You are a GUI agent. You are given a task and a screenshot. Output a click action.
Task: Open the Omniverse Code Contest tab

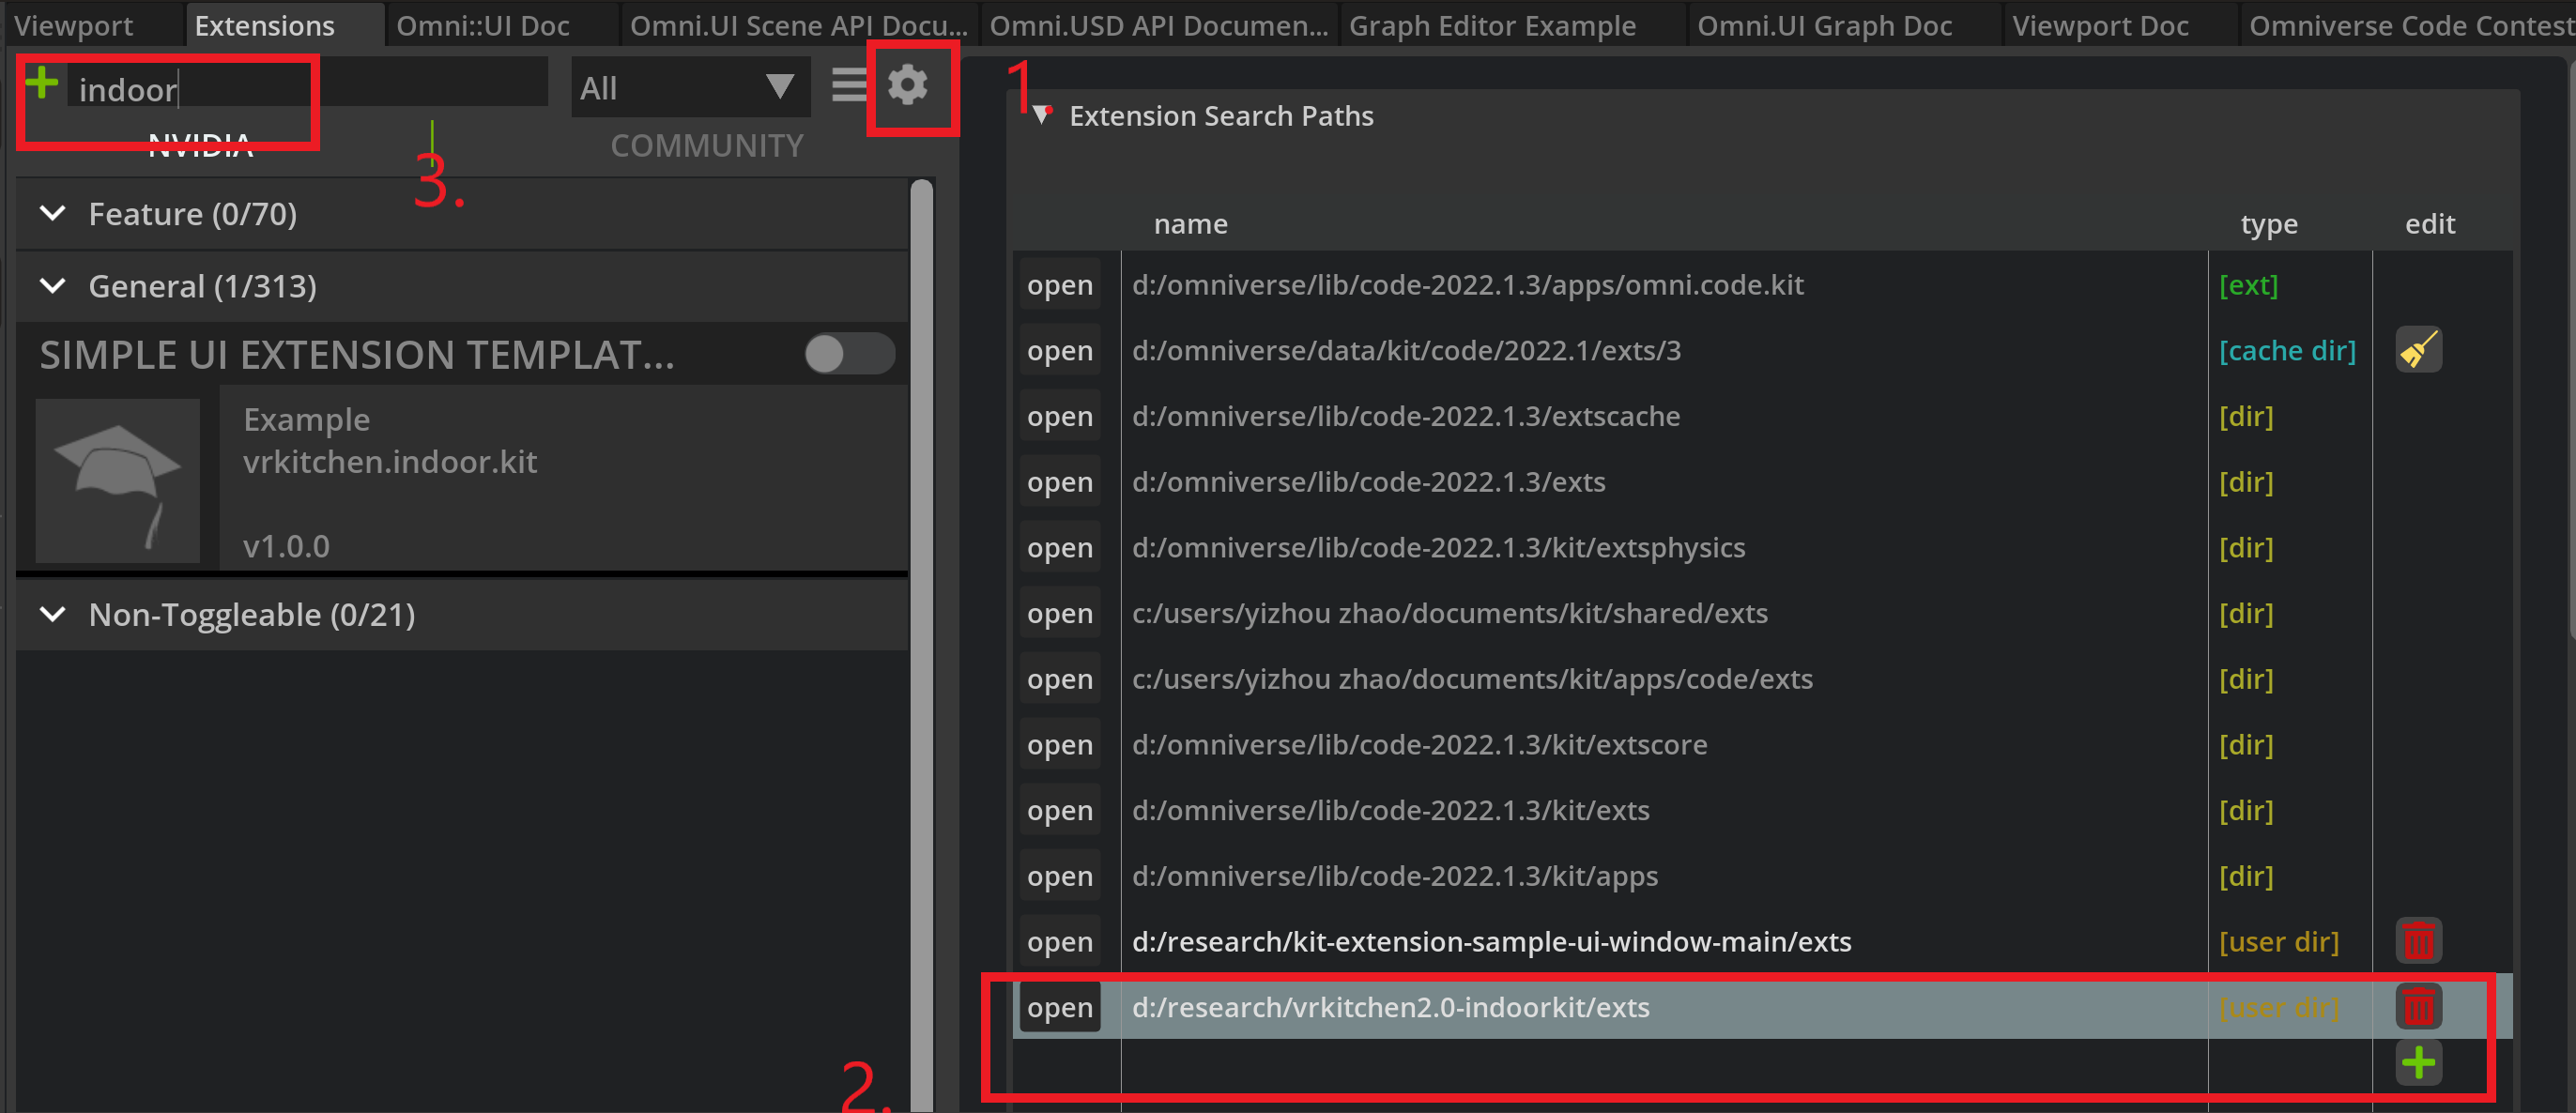2409,25
